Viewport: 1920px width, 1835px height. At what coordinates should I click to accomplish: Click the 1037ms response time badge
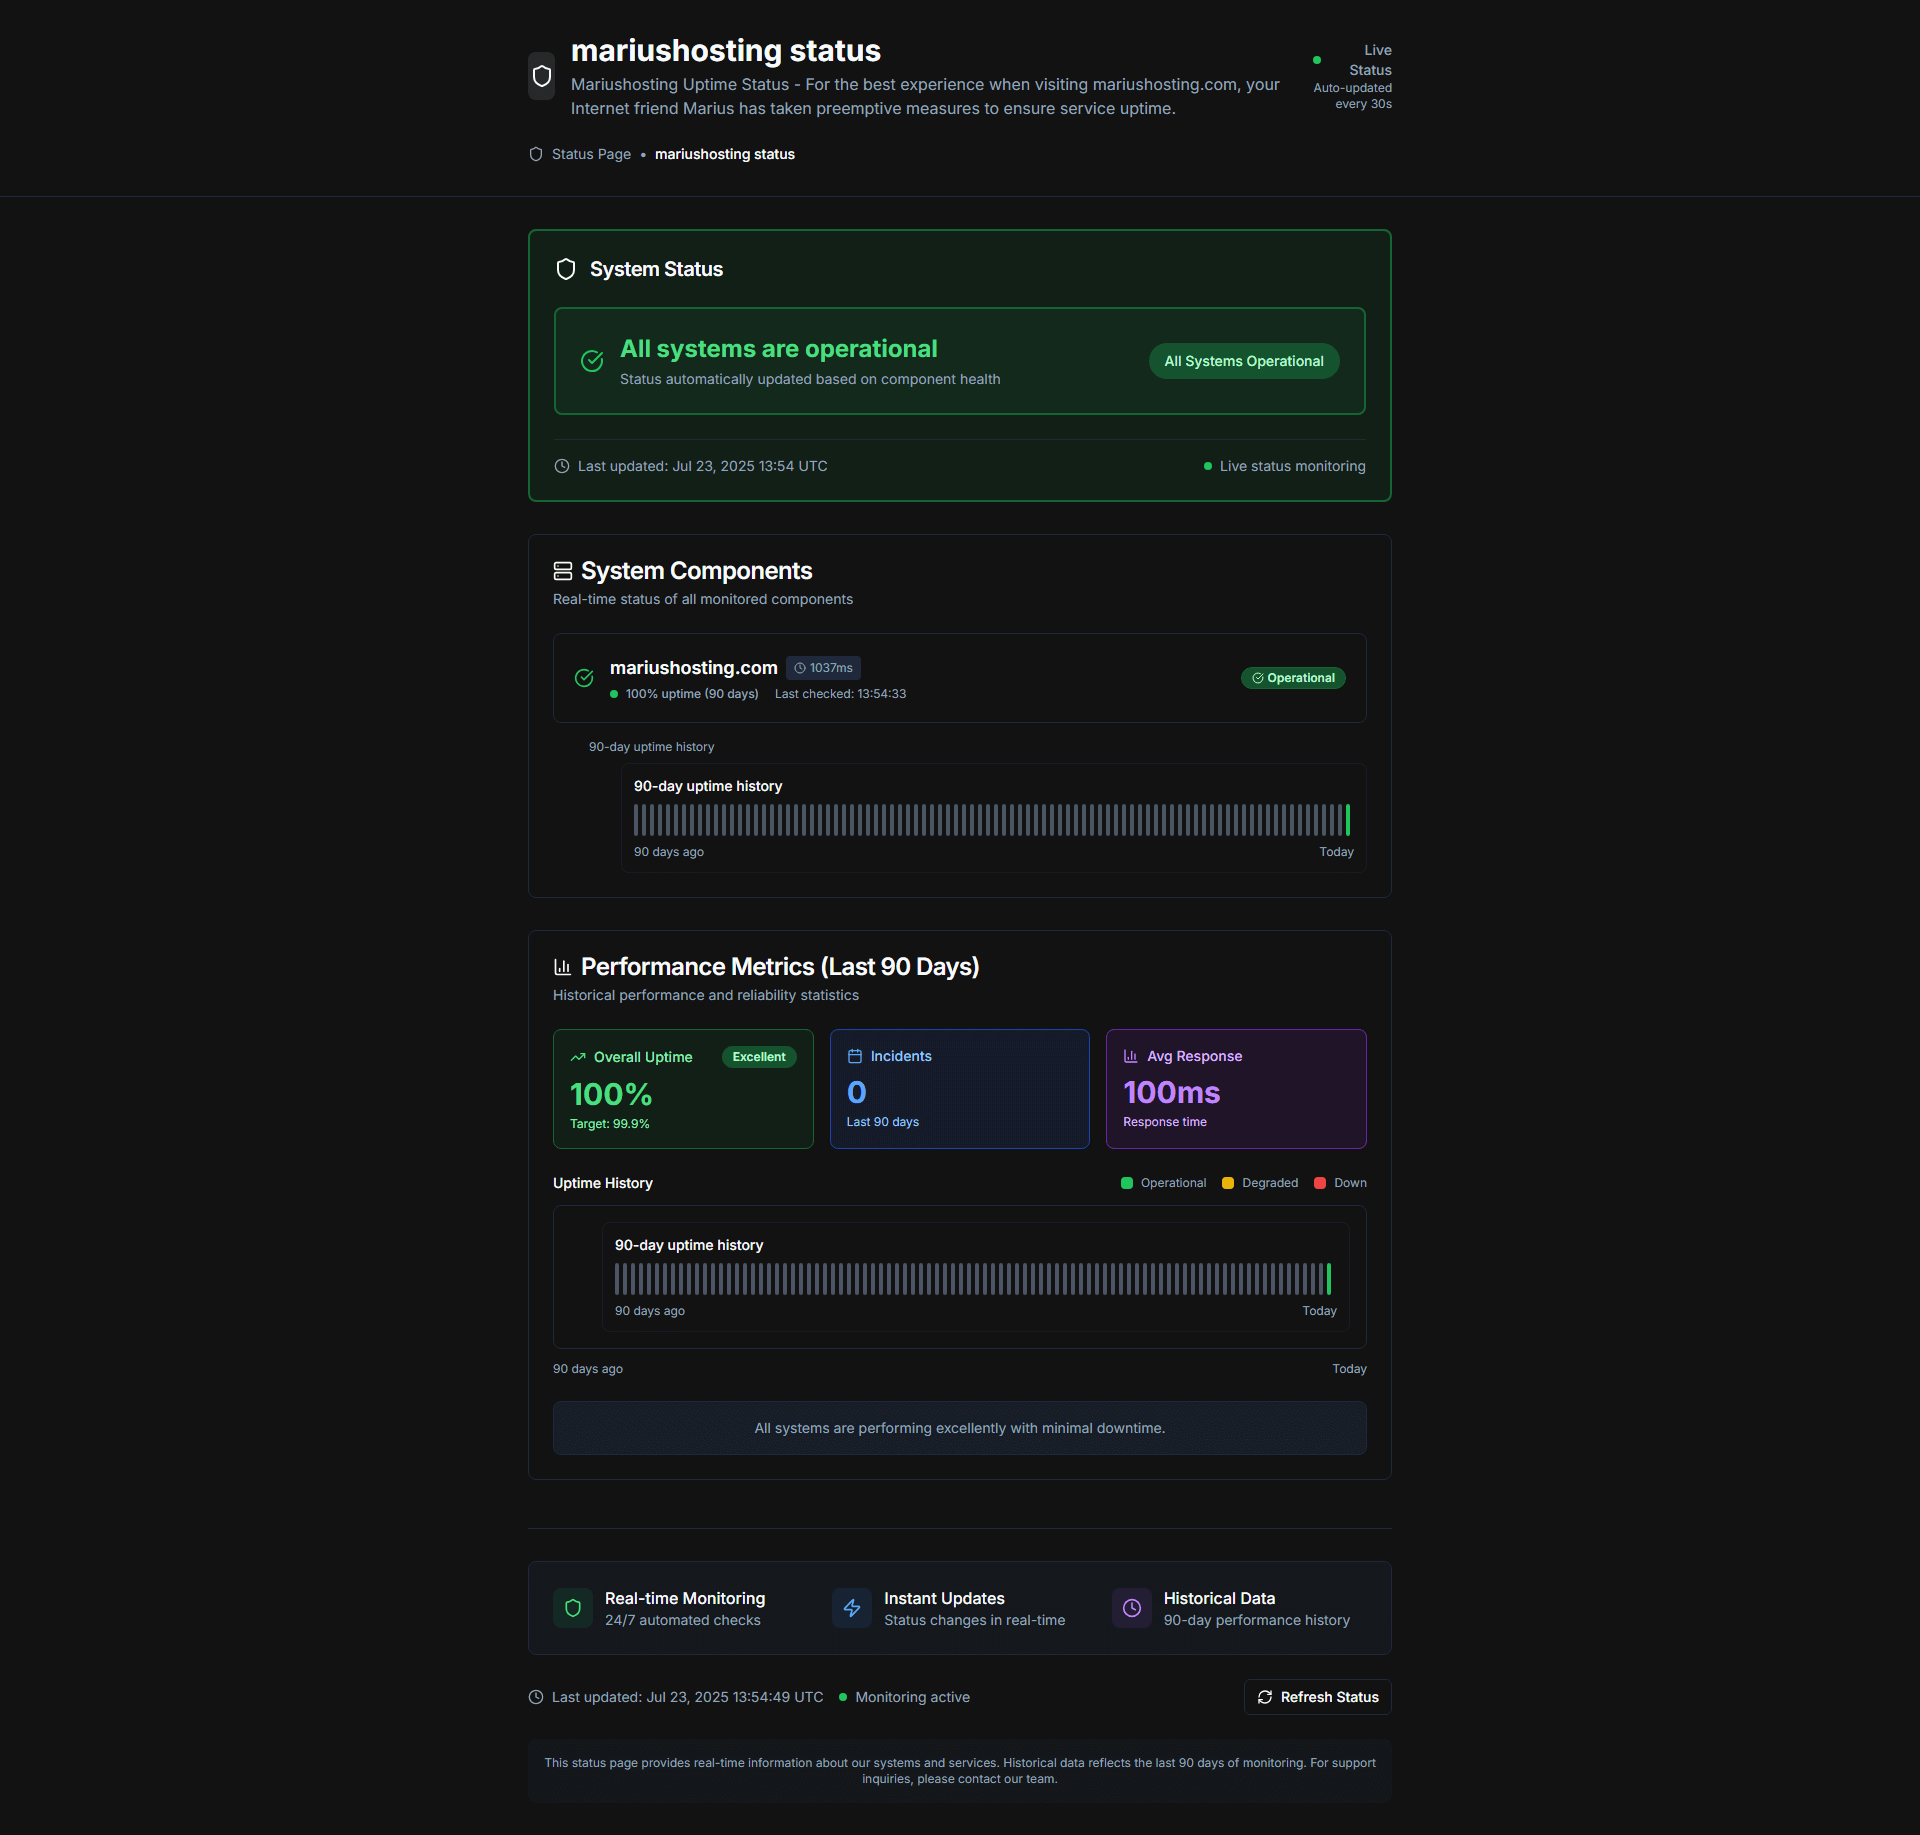[824, 668]
